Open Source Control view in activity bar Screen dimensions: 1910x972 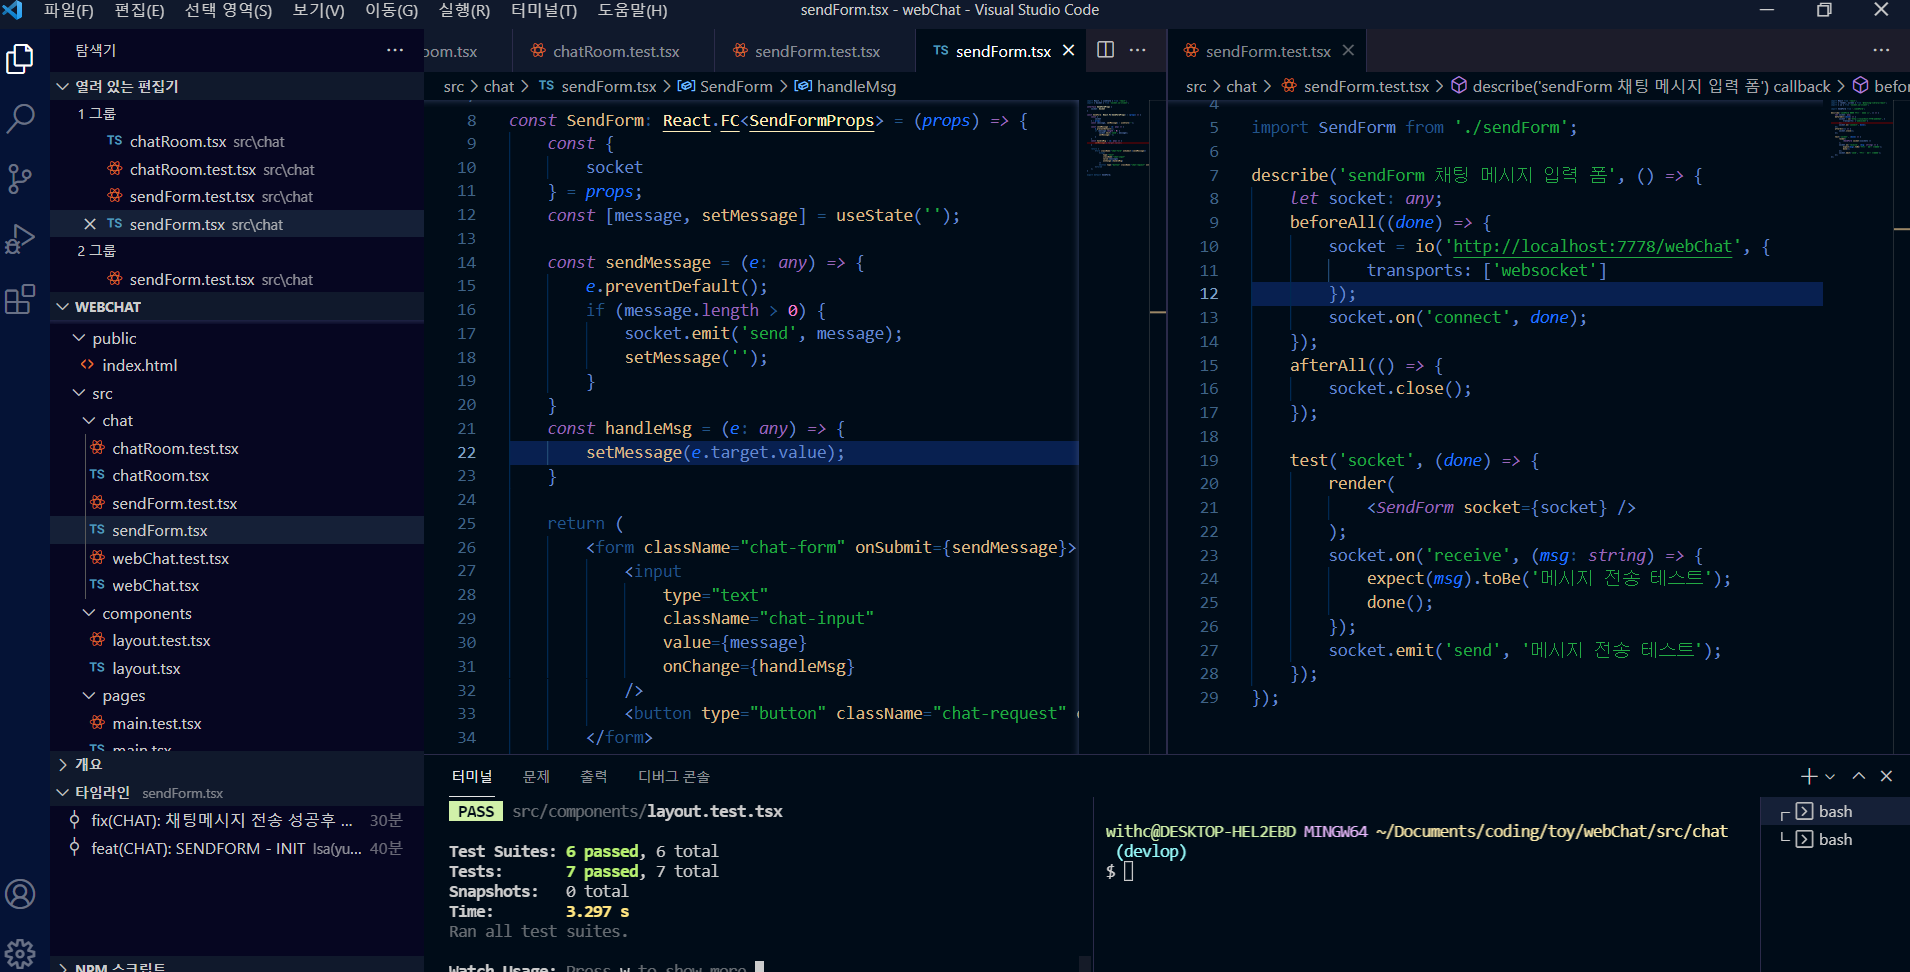coord(20,179)
